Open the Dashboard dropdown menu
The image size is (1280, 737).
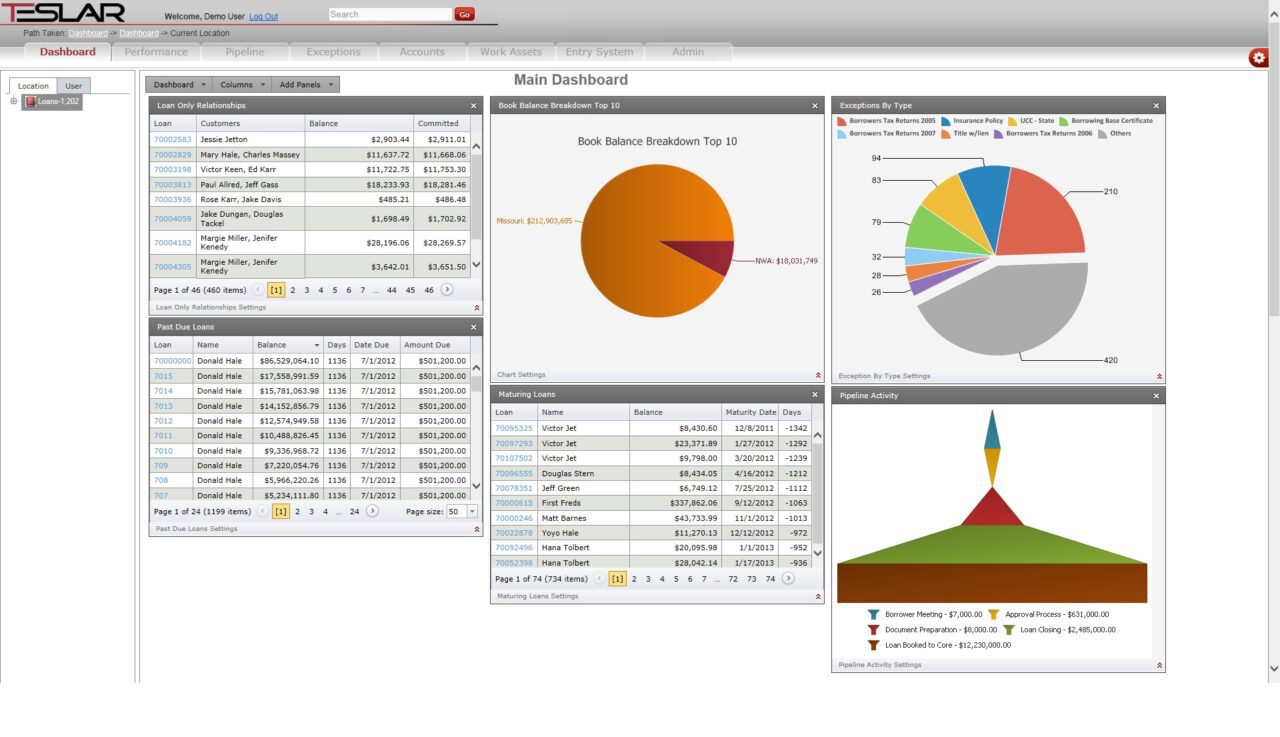pos(180,85)
